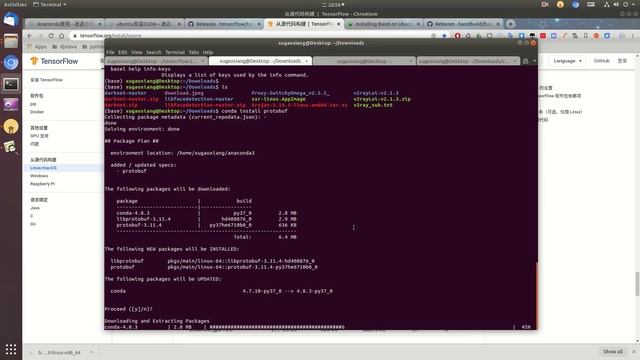
Task: Close the active TensorFlow browser tab
Action: (338, 24)
